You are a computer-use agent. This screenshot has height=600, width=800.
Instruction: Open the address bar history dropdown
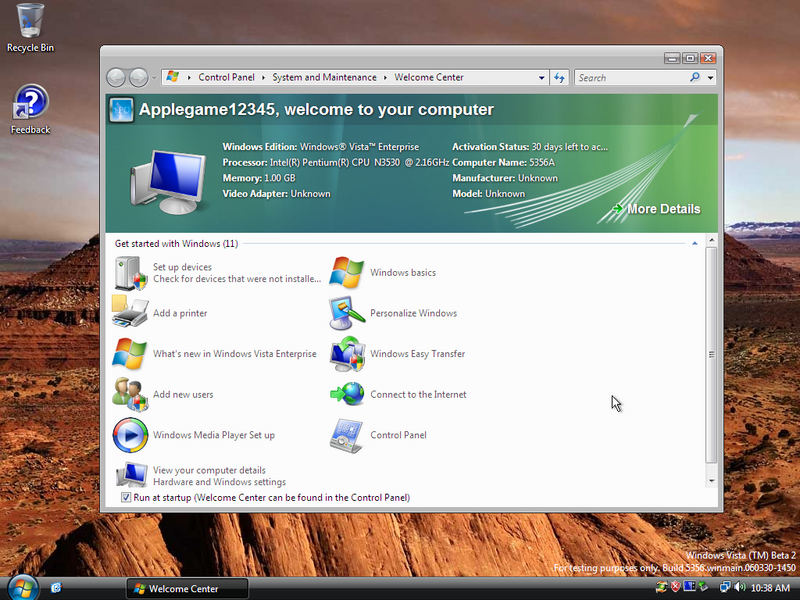pyautogui.click(x=541, y=78)
